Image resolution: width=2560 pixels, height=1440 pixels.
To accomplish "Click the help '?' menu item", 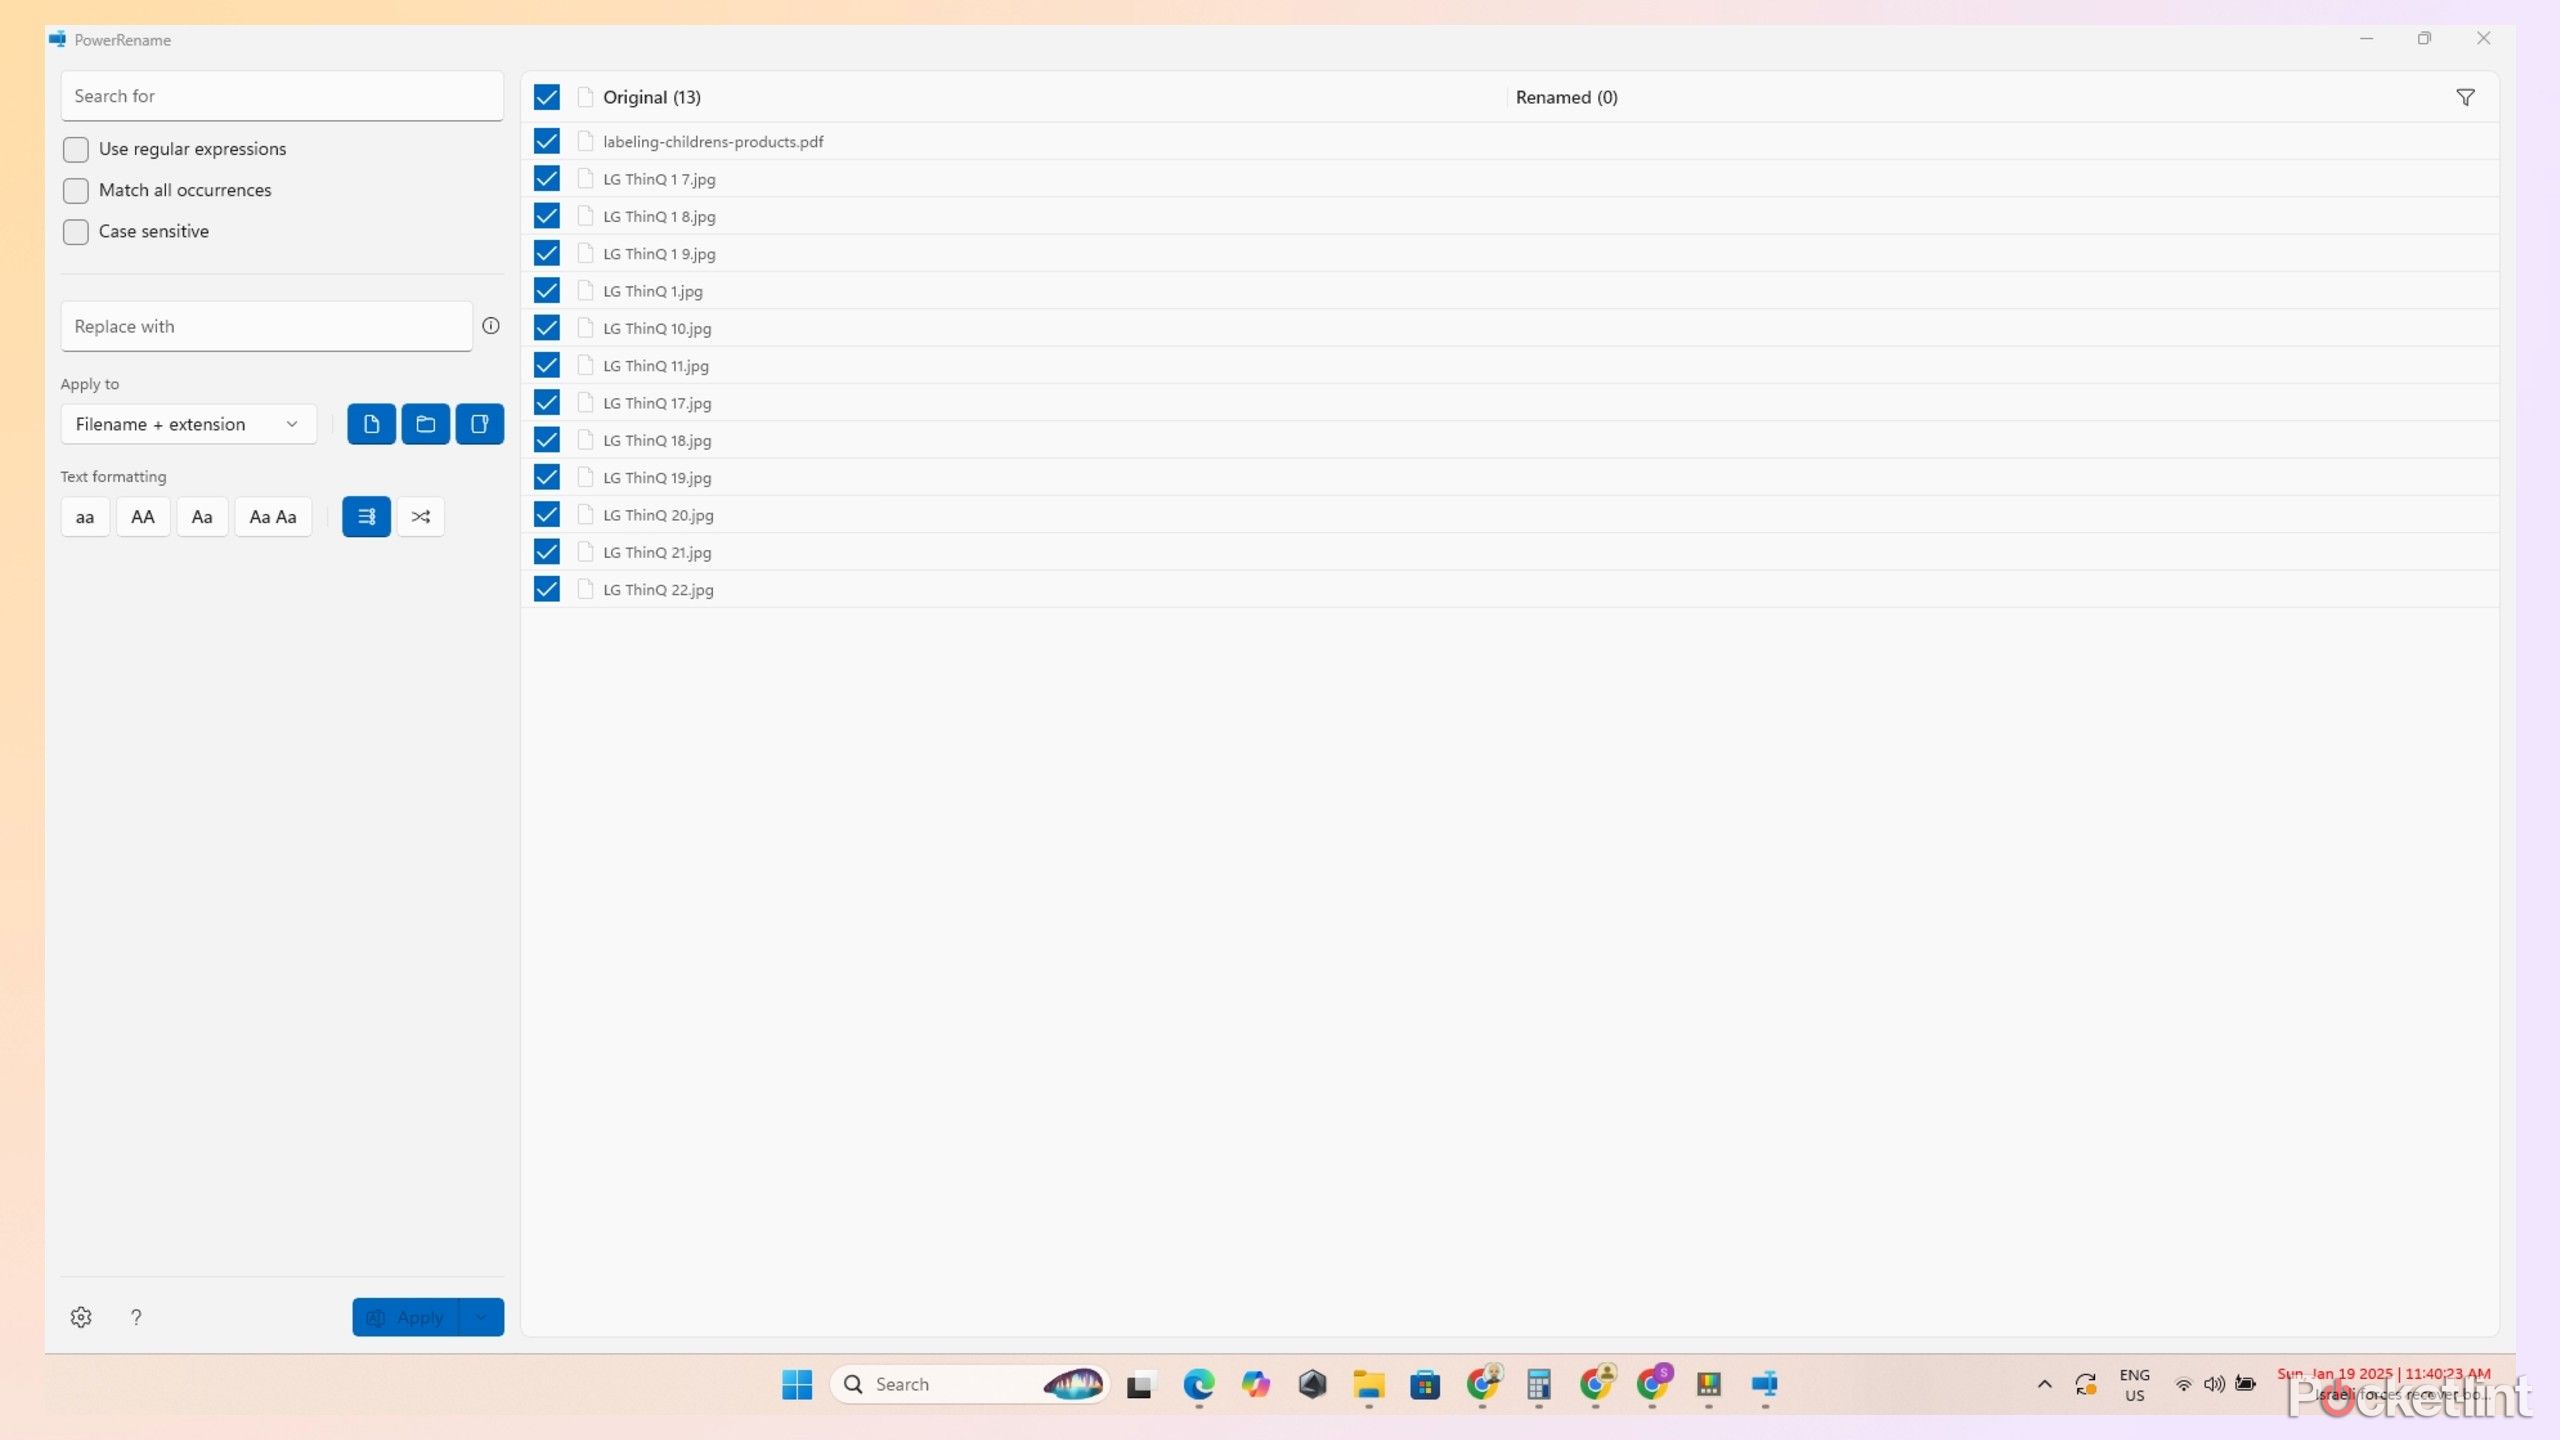I will click(135, 1317).
